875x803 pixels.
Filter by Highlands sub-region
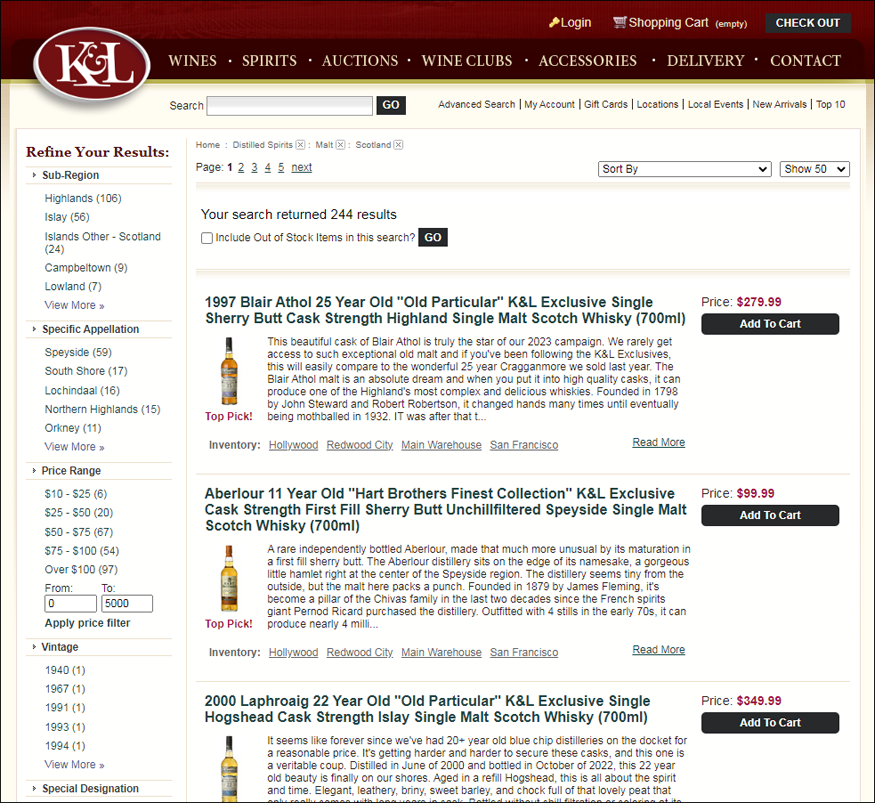83,199
